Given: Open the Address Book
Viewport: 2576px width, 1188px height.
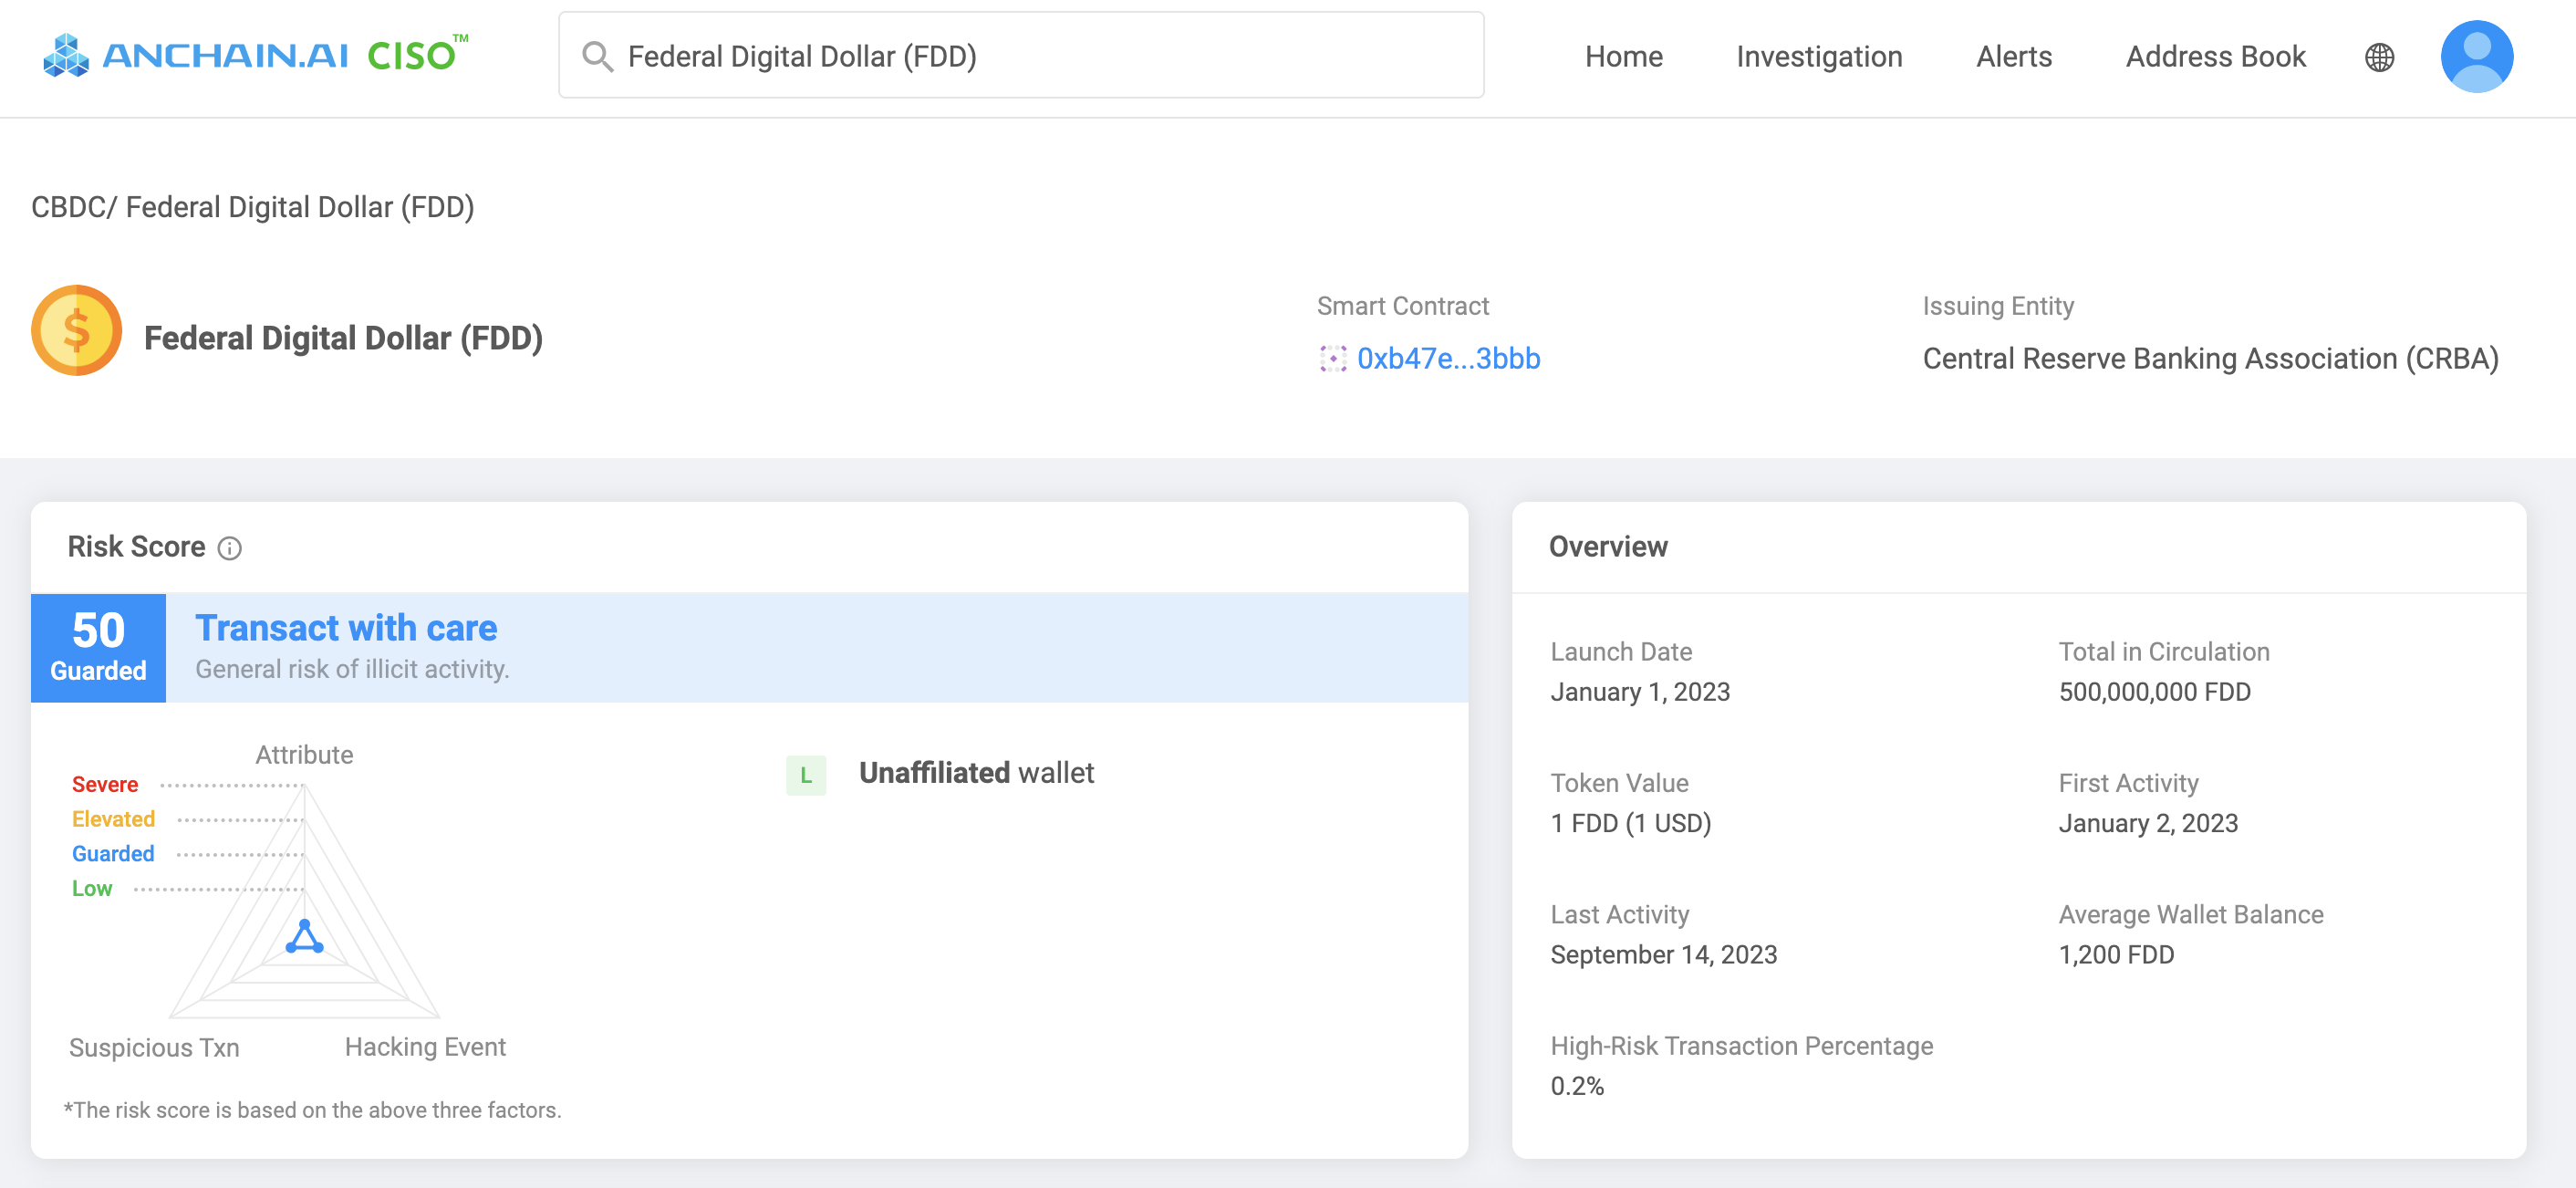Looking at the screenshot, I should 2215,57.
